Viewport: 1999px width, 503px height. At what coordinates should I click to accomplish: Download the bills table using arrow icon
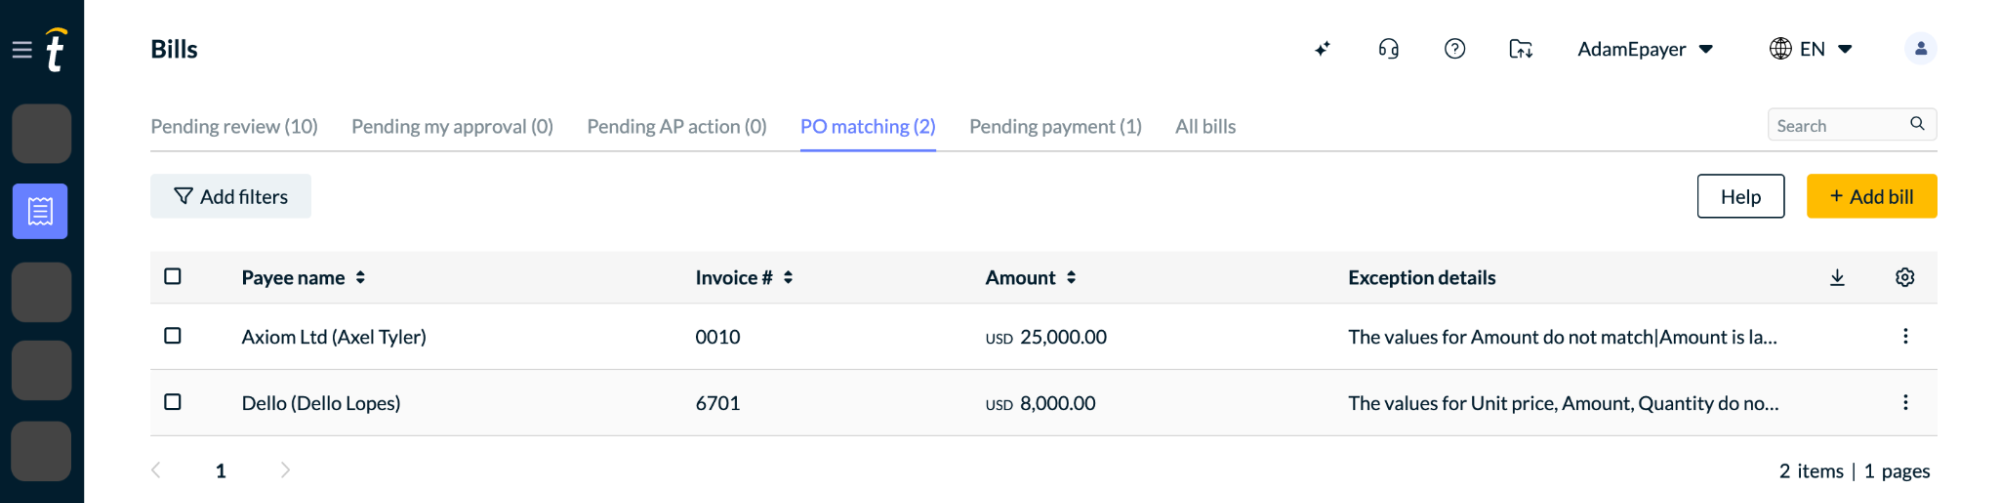click(1837, 278)
